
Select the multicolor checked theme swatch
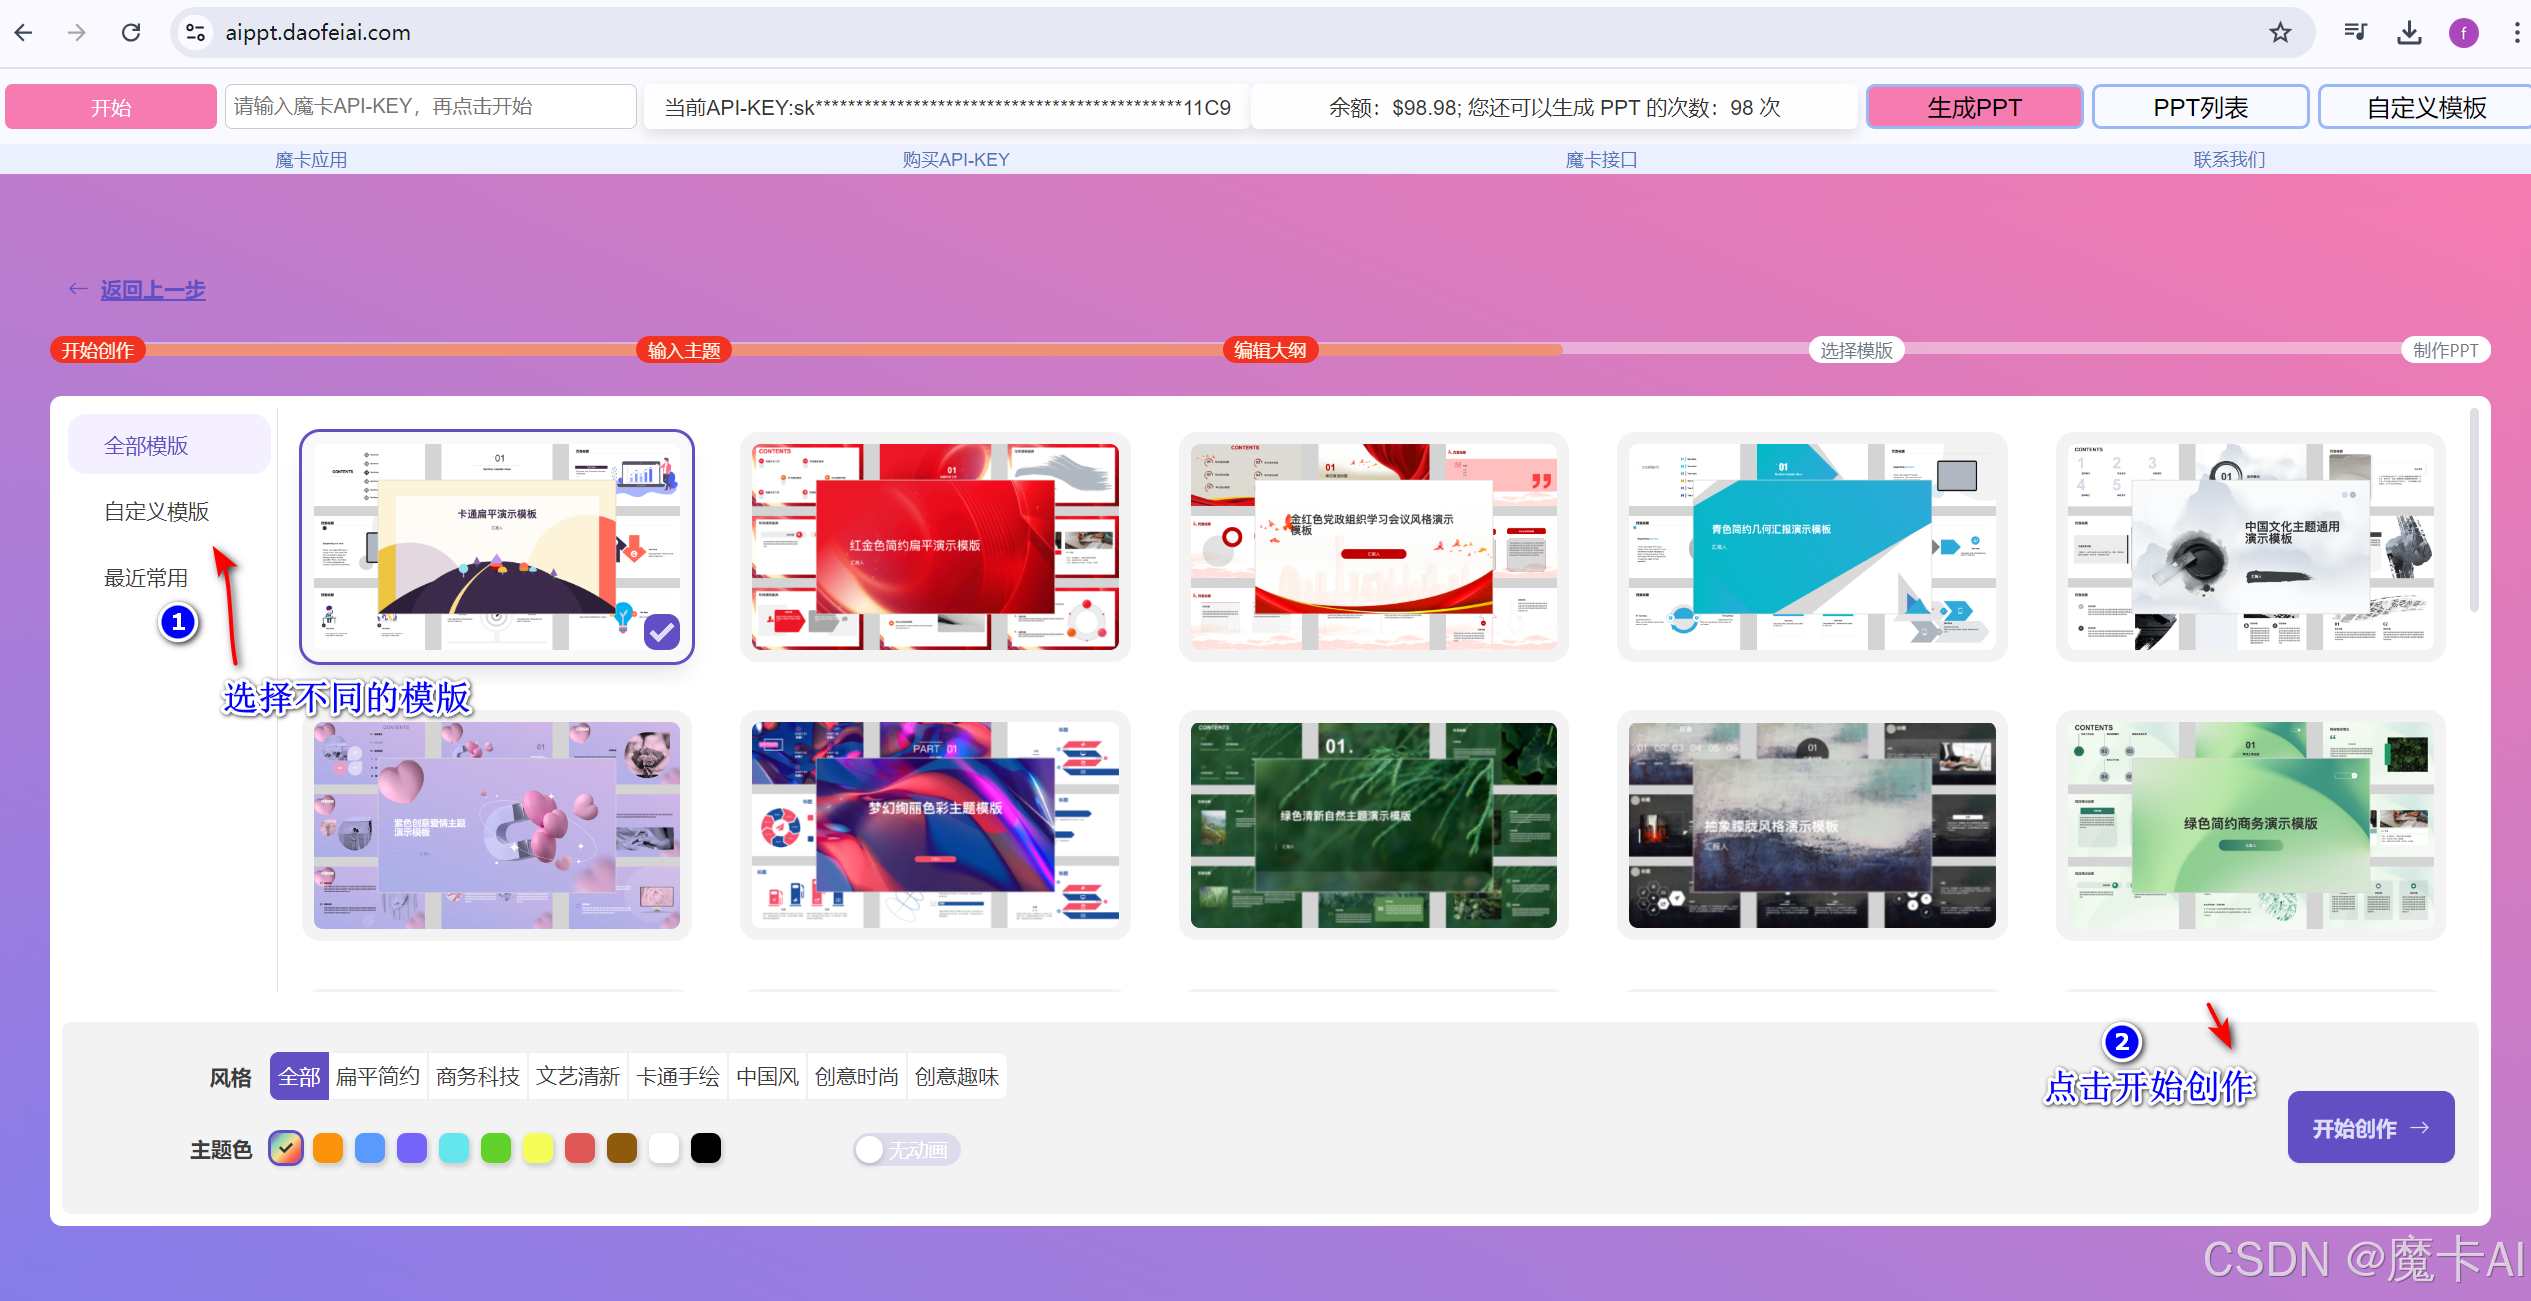click(x=286, y=1148)
